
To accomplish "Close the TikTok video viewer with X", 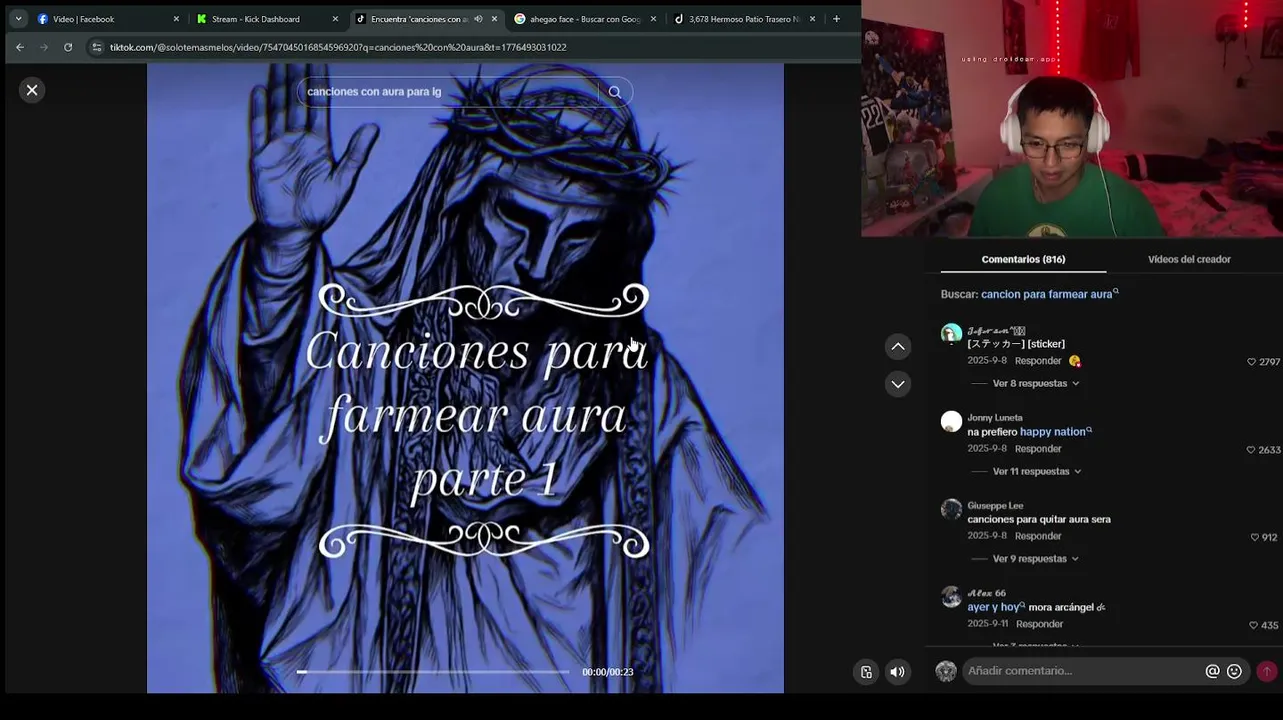I will click(x=32, y=90).
